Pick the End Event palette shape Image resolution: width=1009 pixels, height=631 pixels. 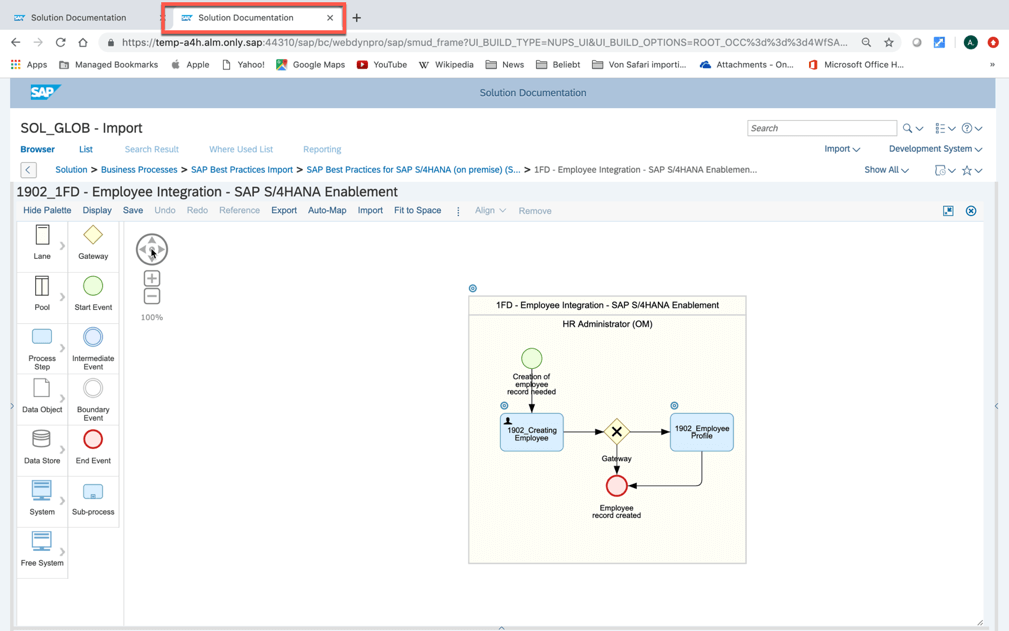coord(93,447)
